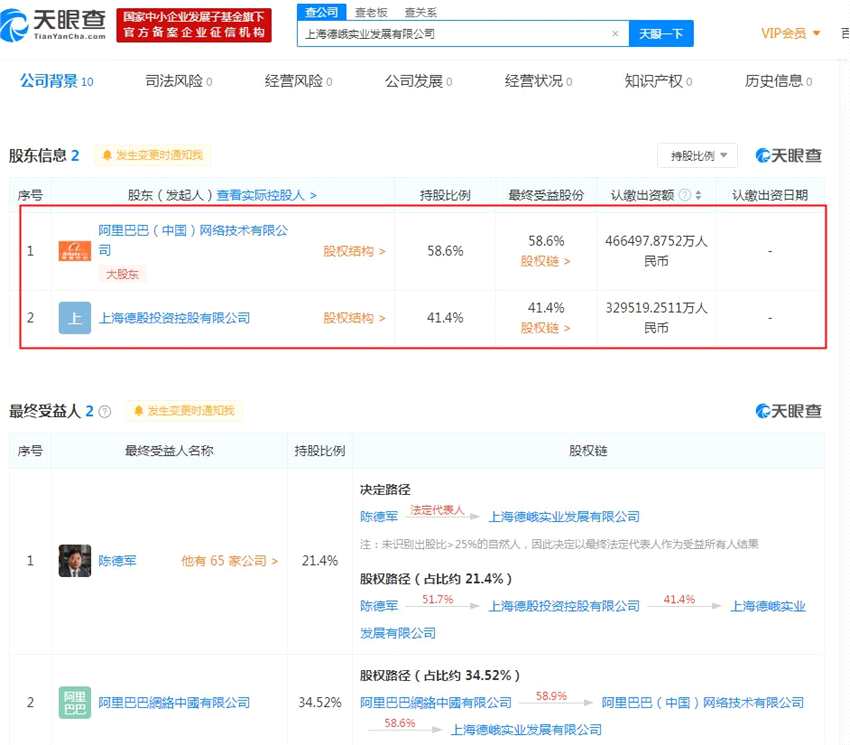
Task: Click the 34.52% holding ratio cell
Action: click(x=320, y=703)
